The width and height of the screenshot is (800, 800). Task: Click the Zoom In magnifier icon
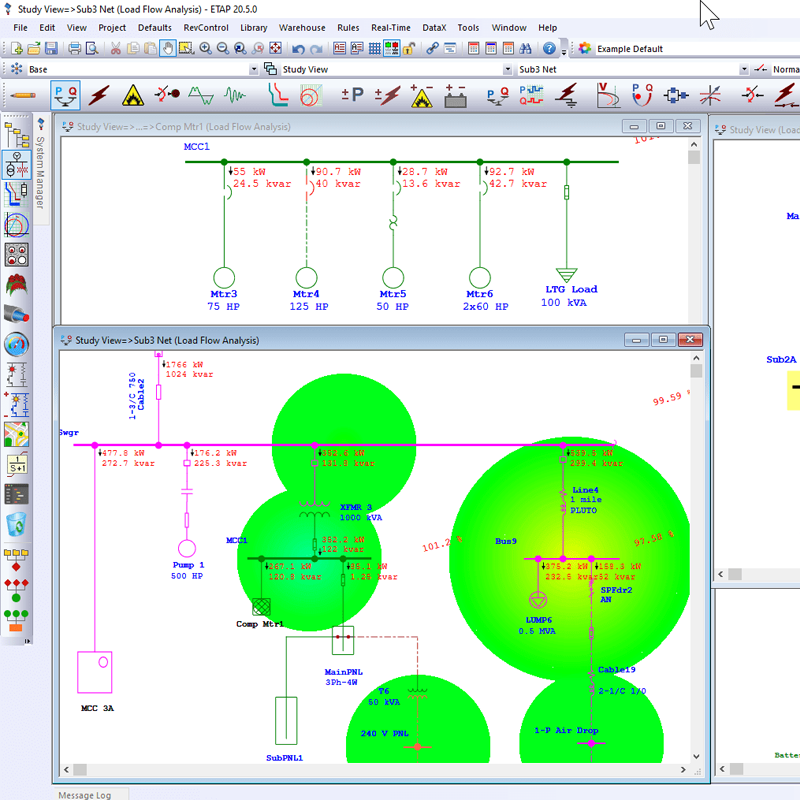tap(205, 48)
